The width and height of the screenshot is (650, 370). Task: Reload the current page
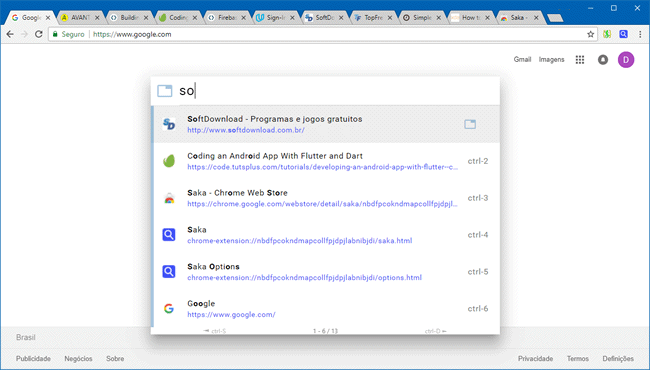39,34
